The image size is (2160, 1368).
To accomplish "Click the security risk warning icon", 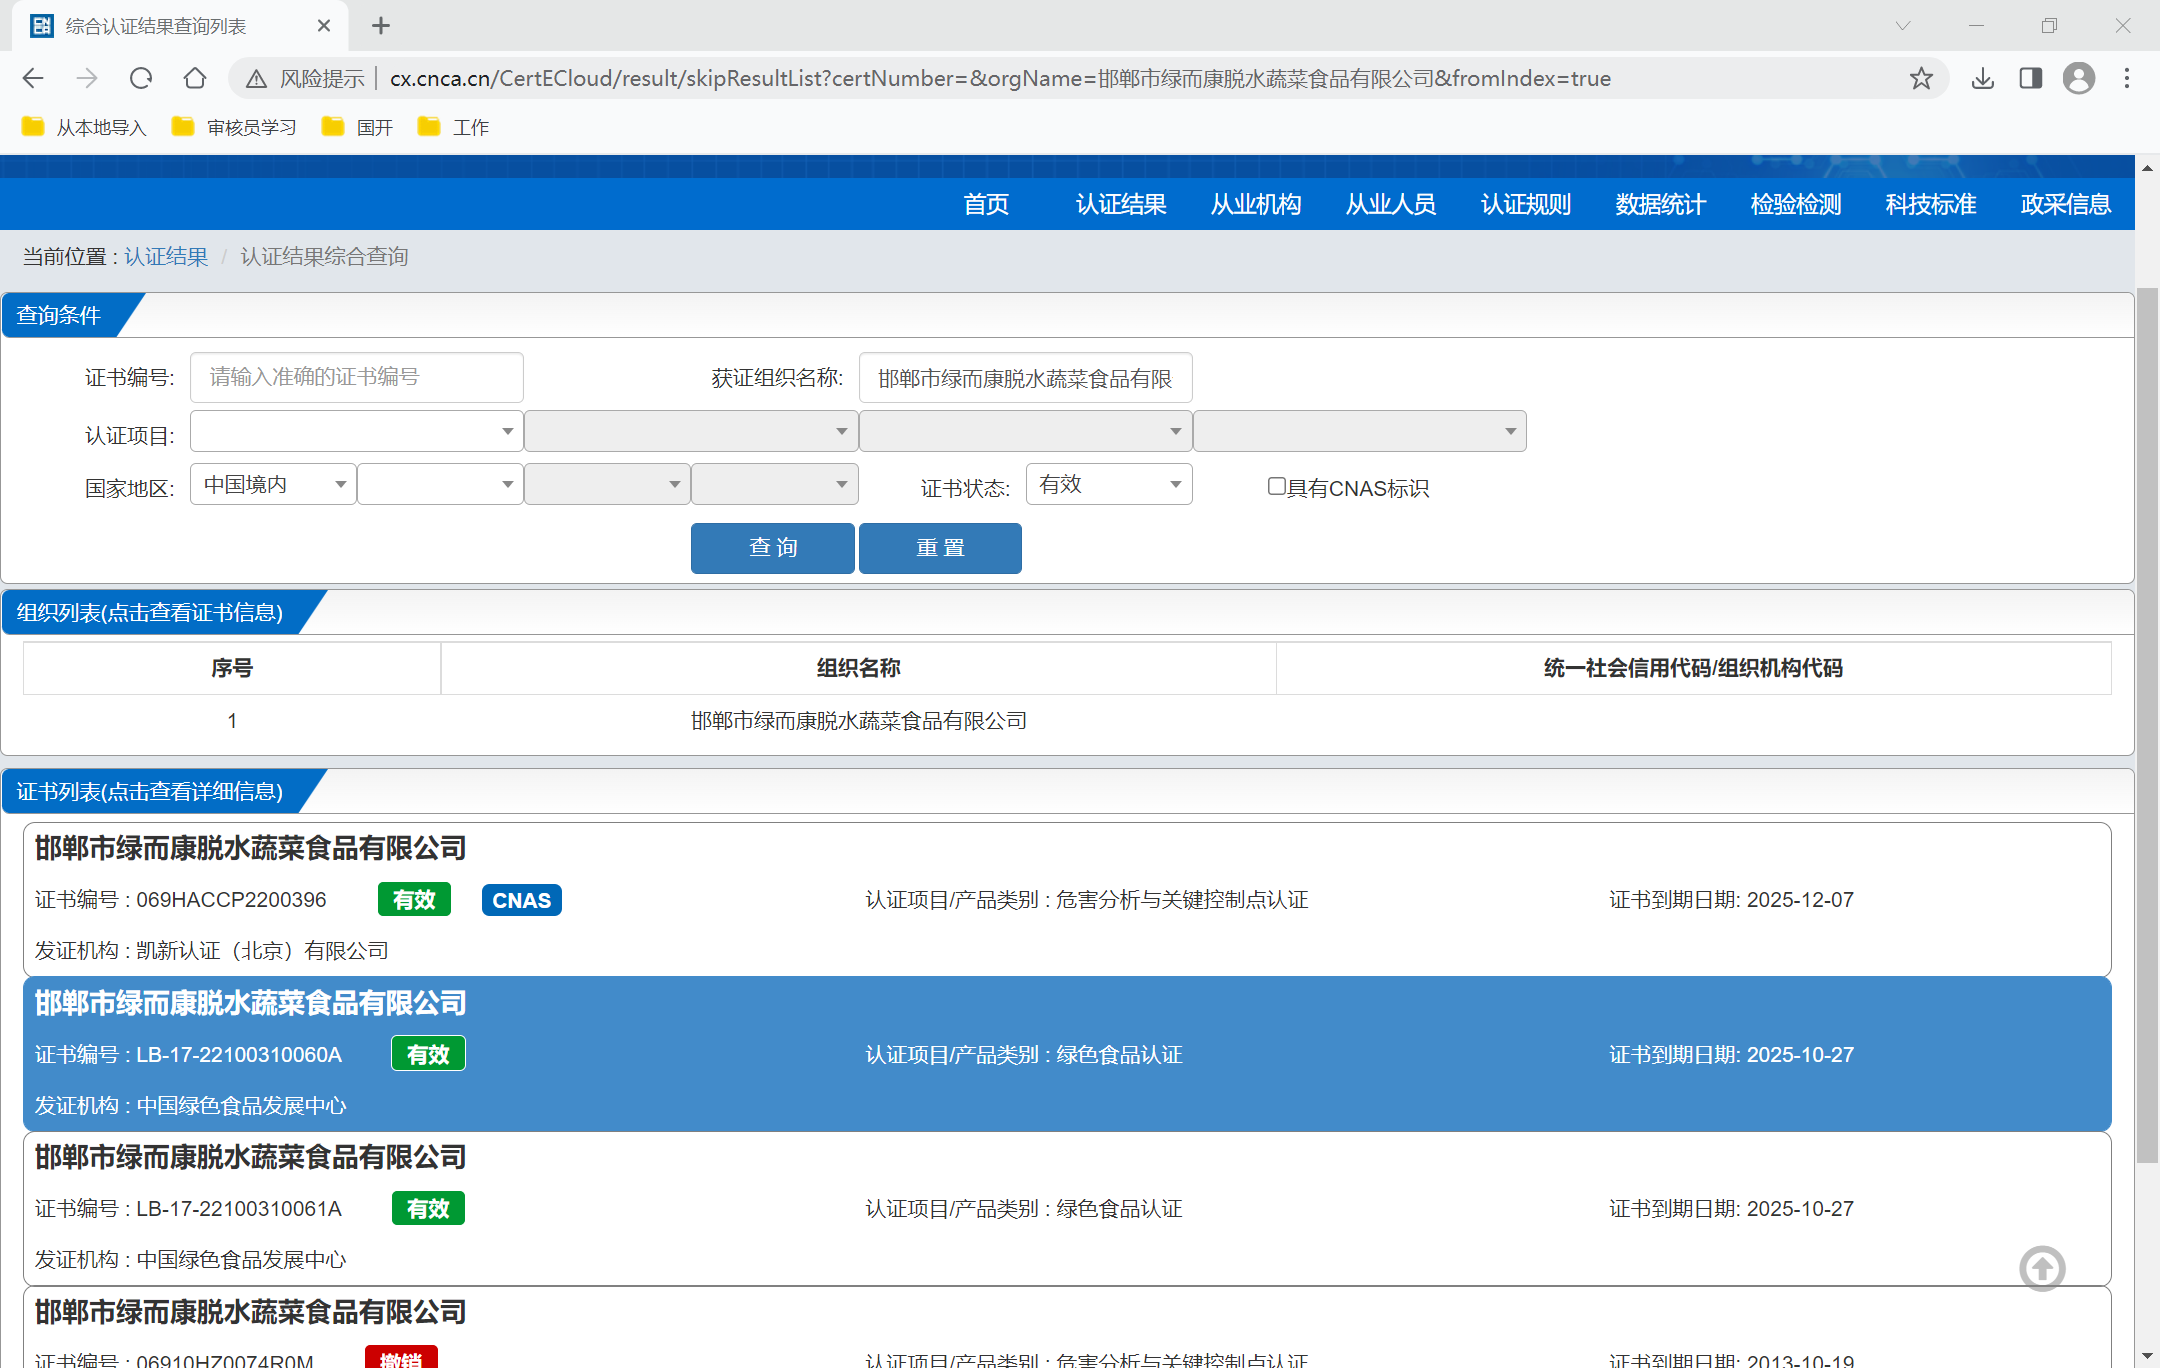I will click(x=257, y=78).
